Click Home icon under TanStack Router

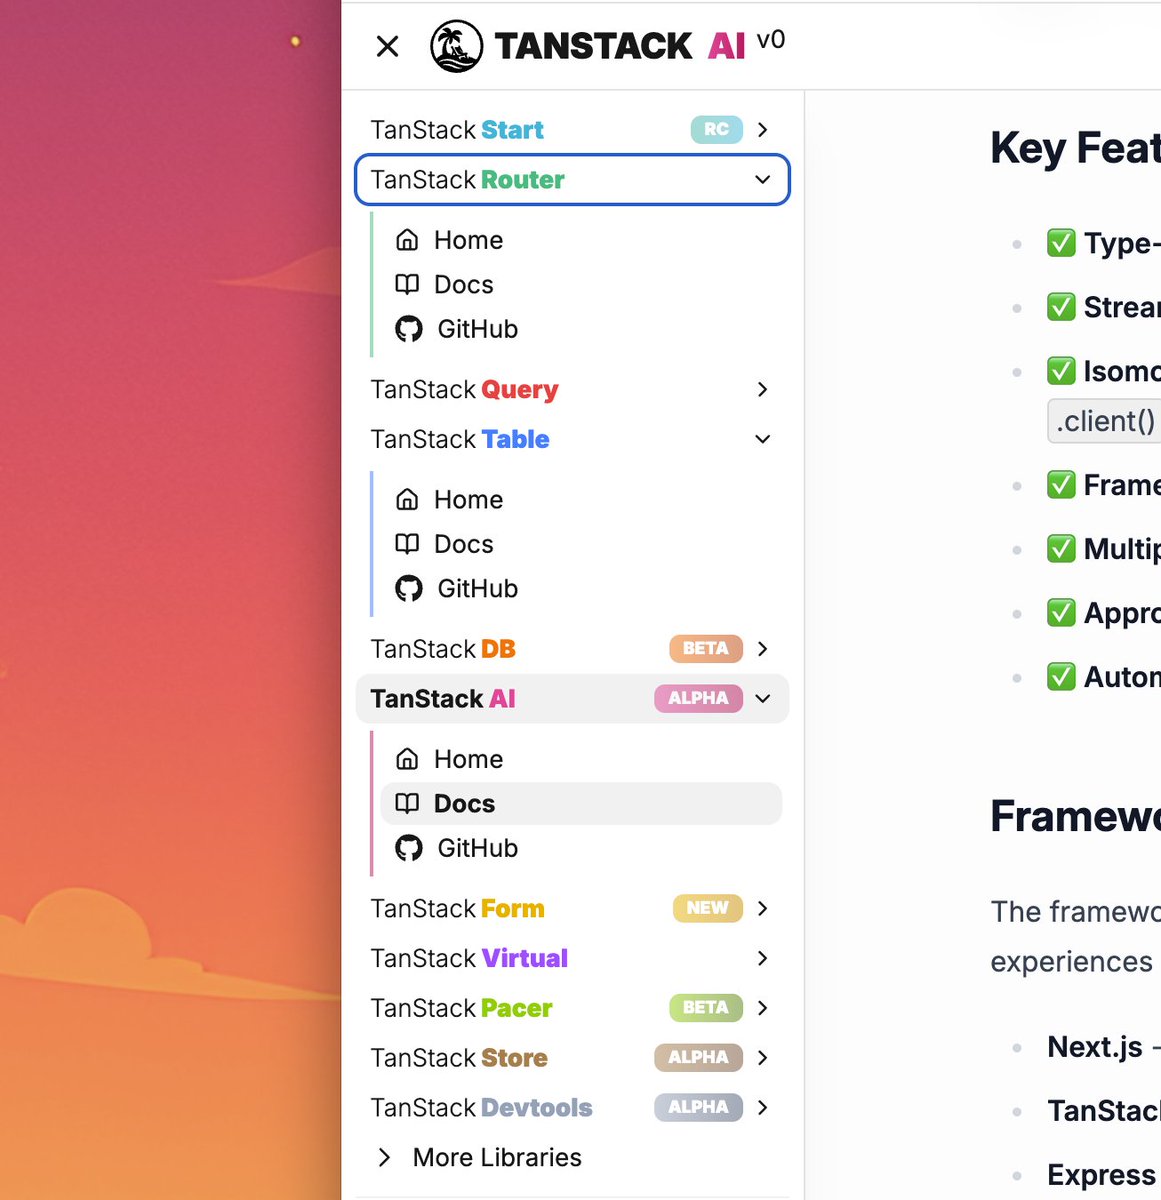coord(407,240)
